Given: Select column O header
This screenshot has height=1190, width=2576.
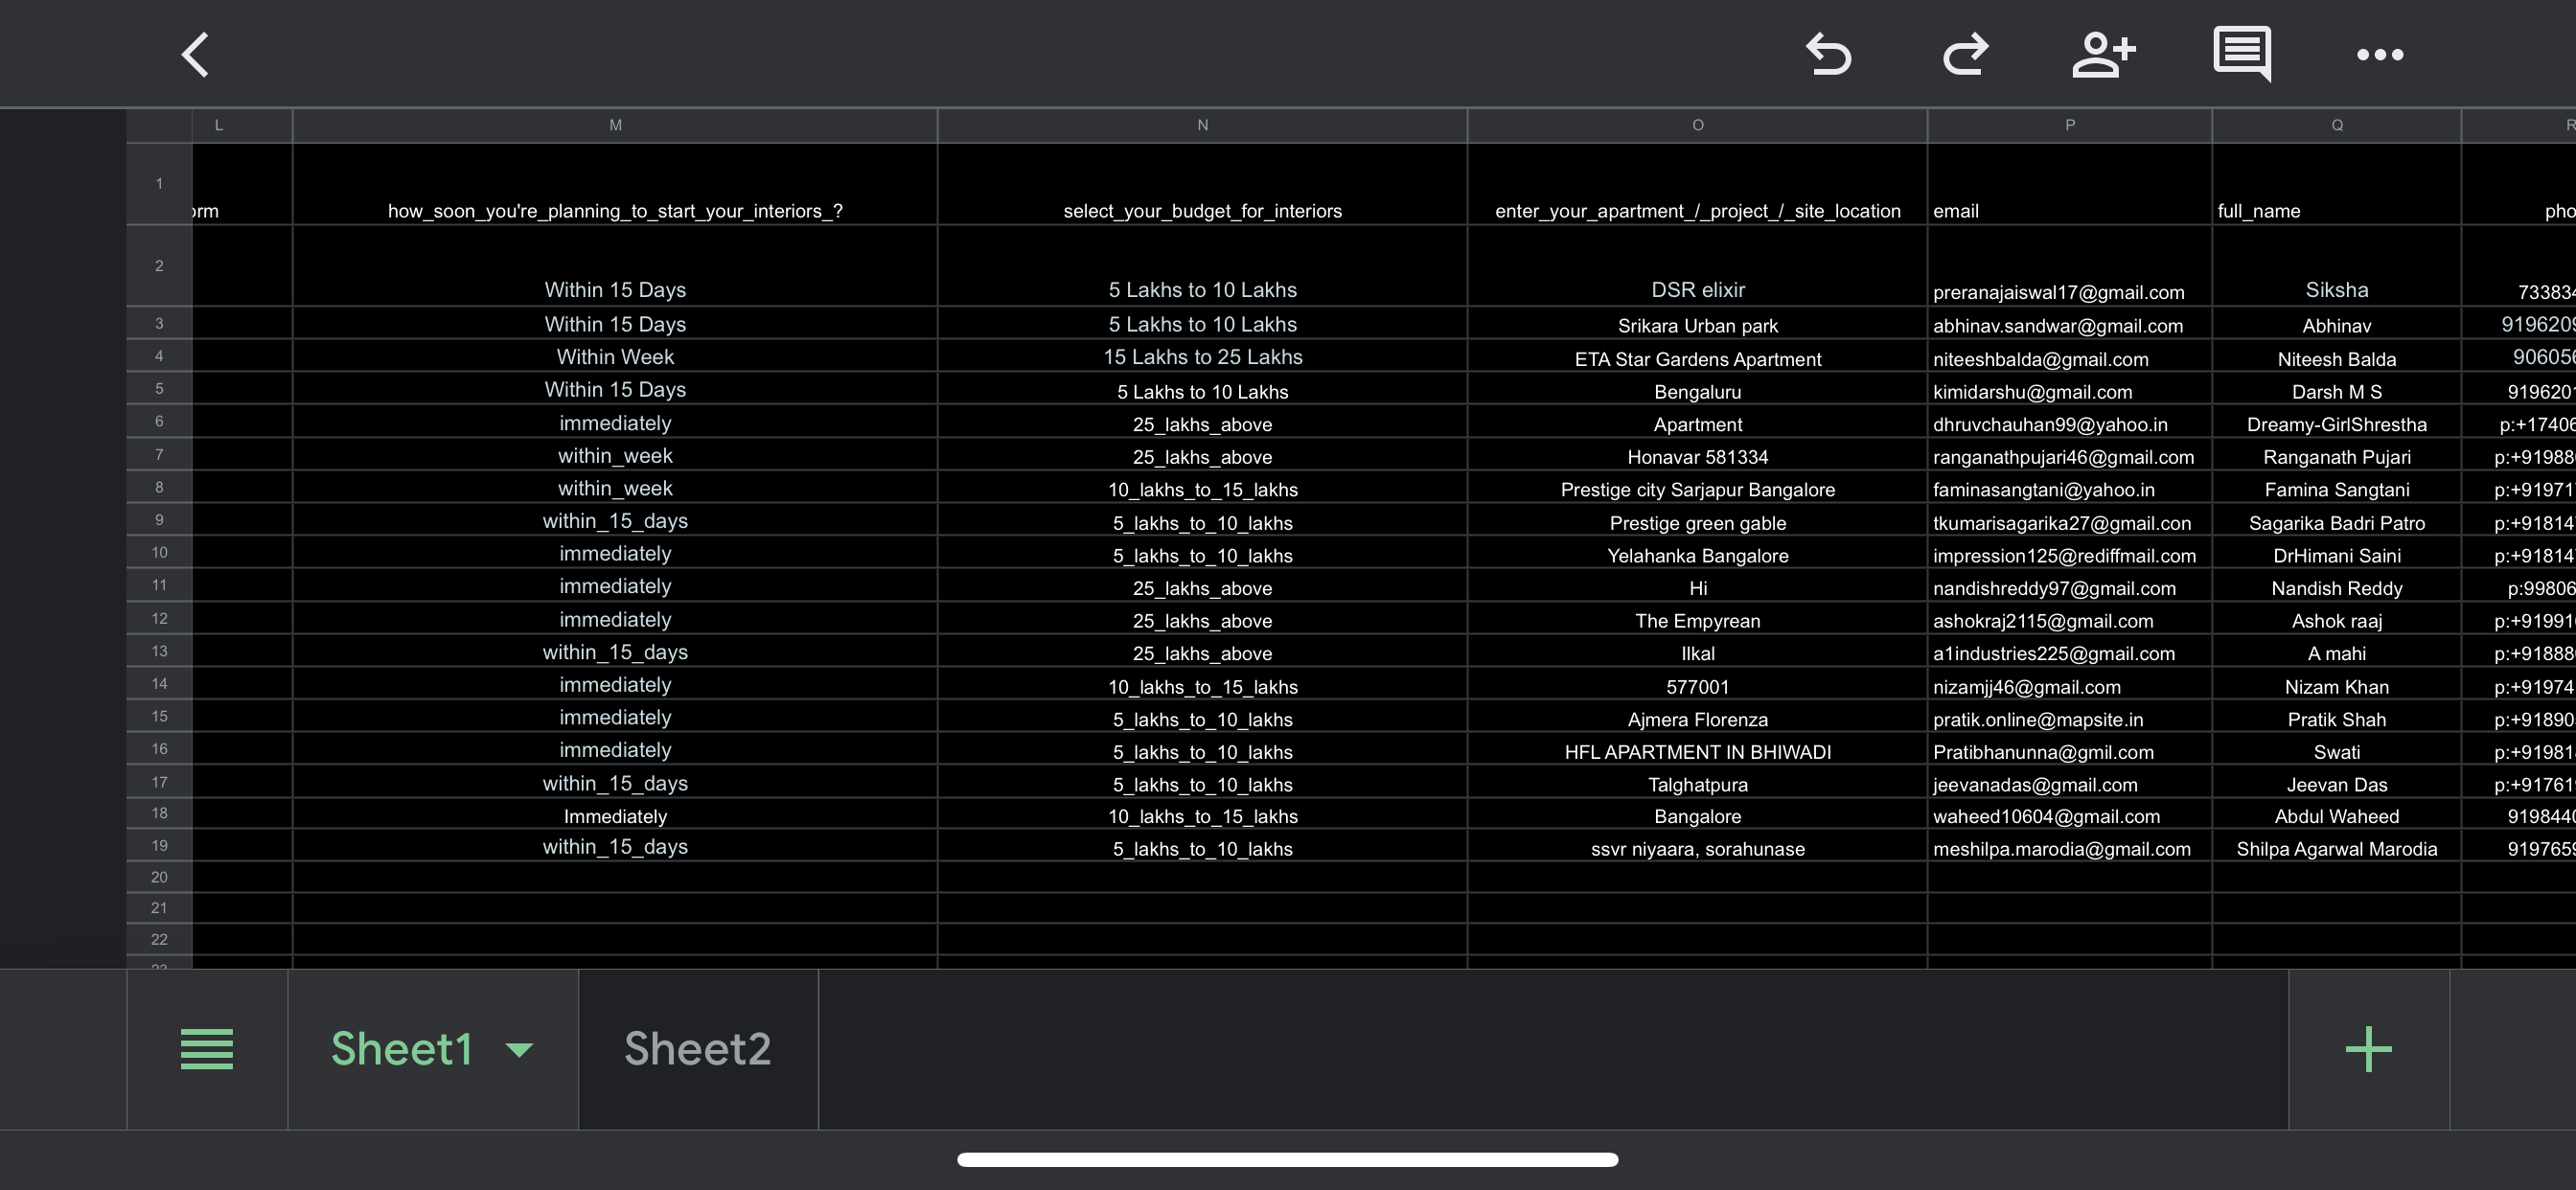Looking at the screenshot, I should 1697,125.
